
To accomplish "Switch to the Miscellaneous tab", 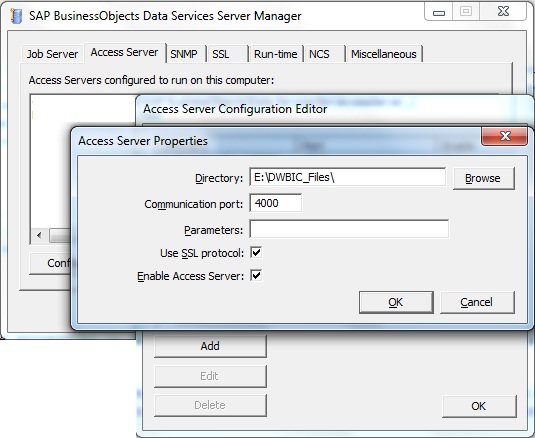I will pos(384,54).
